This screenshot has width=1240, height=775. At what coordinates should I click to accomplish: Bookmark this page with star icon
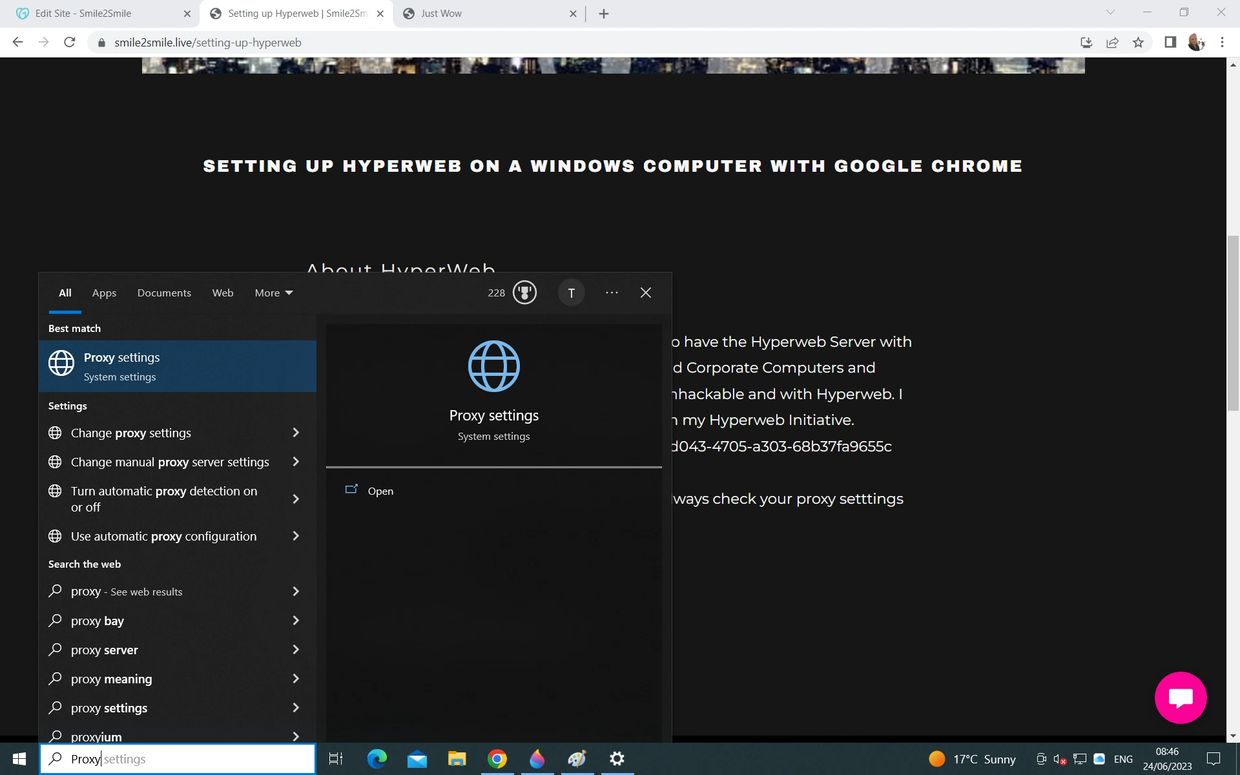[1138, 42]
